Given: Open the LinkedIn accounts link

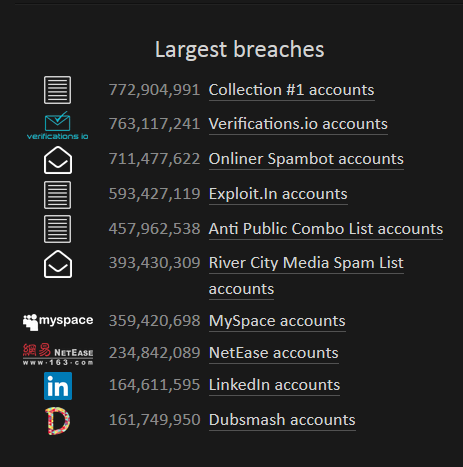Looking at the screenshot, I should click(274, 385).
